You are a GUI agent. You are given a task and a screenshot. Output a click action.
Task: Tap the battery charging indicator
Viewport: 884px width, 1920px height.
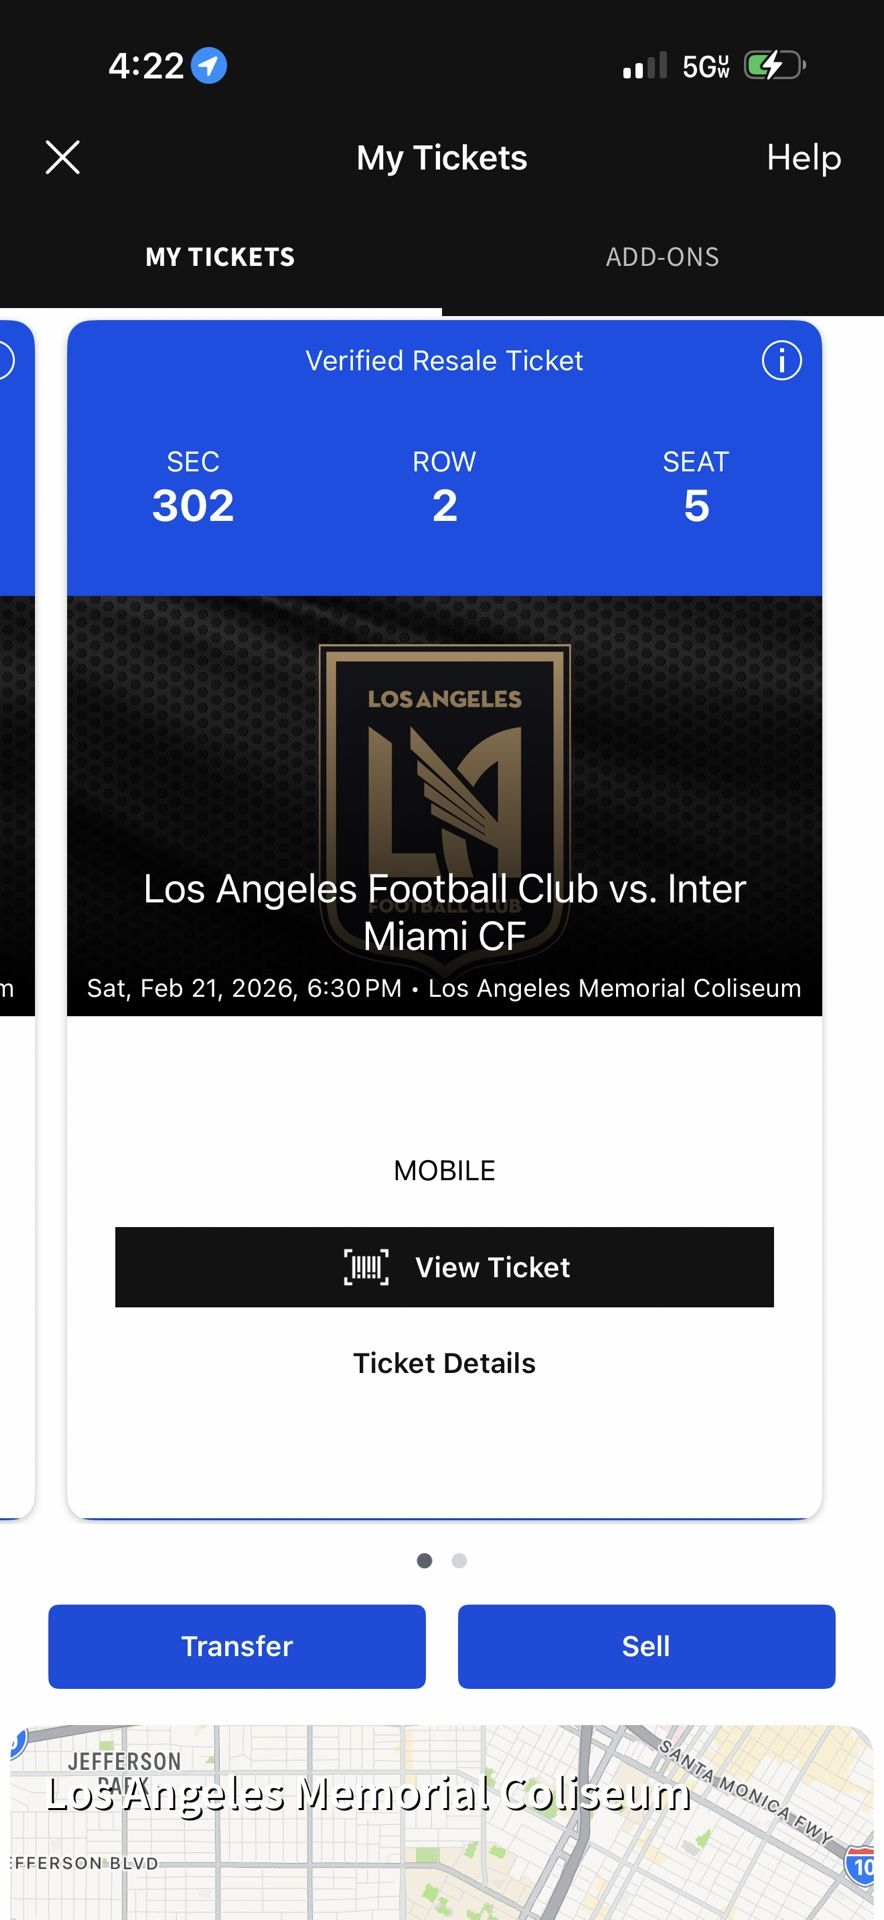[774, 66]
